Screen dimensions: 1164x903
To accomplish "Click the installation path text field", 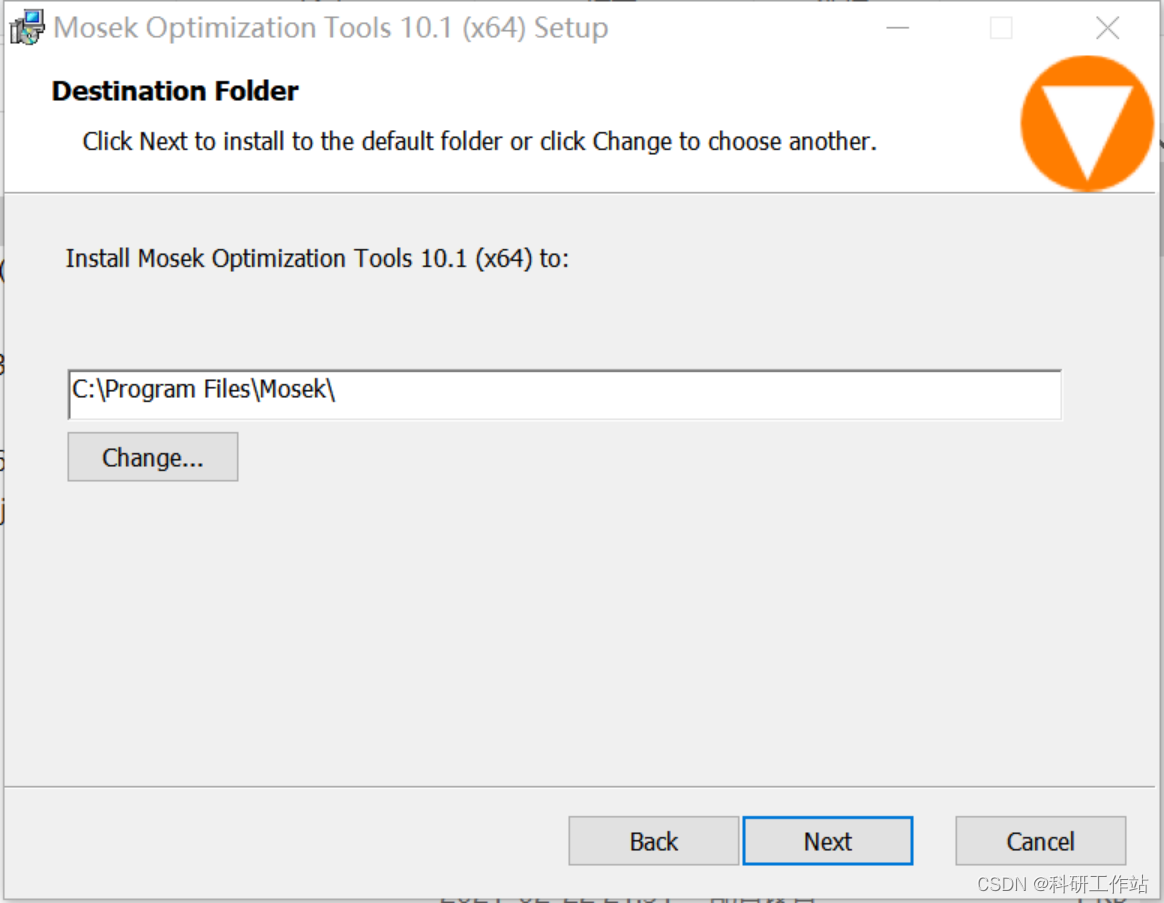I will click(564, 395).
